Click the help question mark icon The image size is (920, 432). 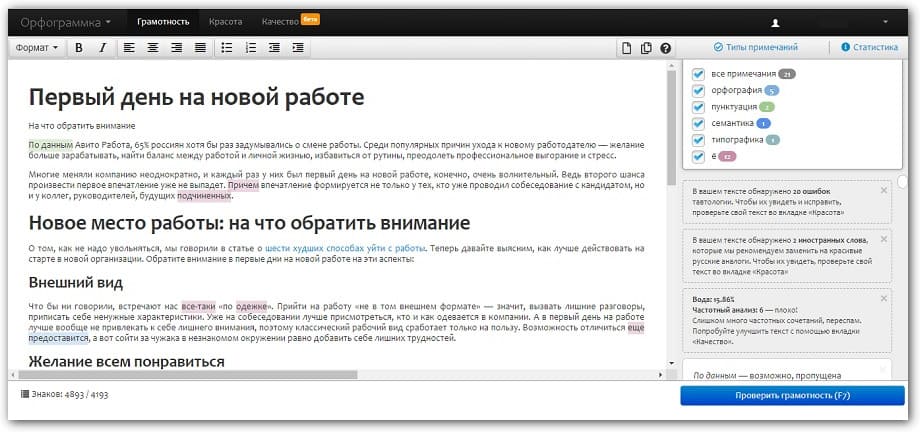(x=665, y=48)
